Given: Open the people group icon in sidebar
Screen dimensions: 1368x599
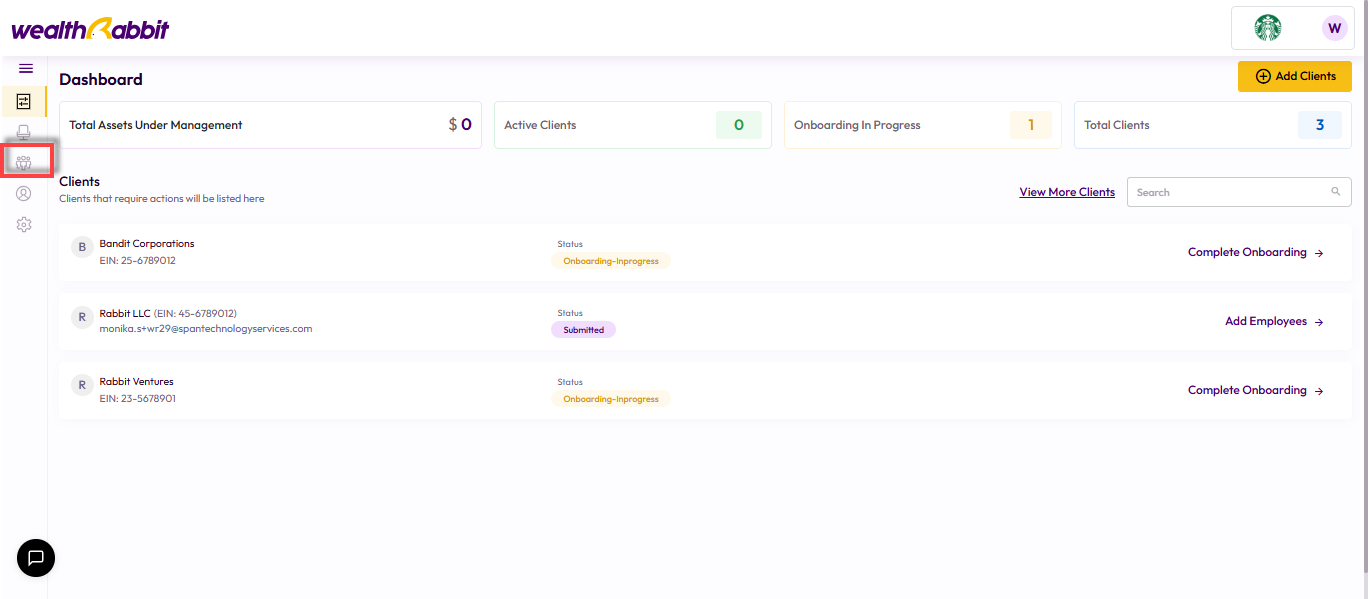Looking at the screenshot, I should pos(24,162).
